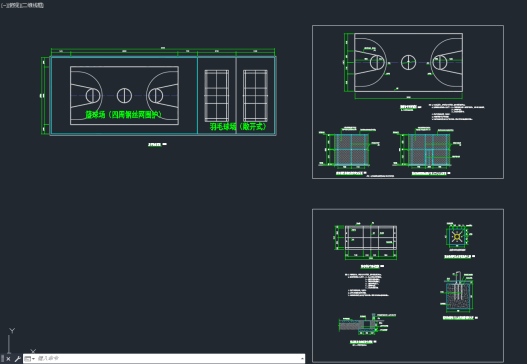This screenshot has width=527, height=364.
Task: Open the viewport [-] controls menu
Action: click(x=4, y=5)
